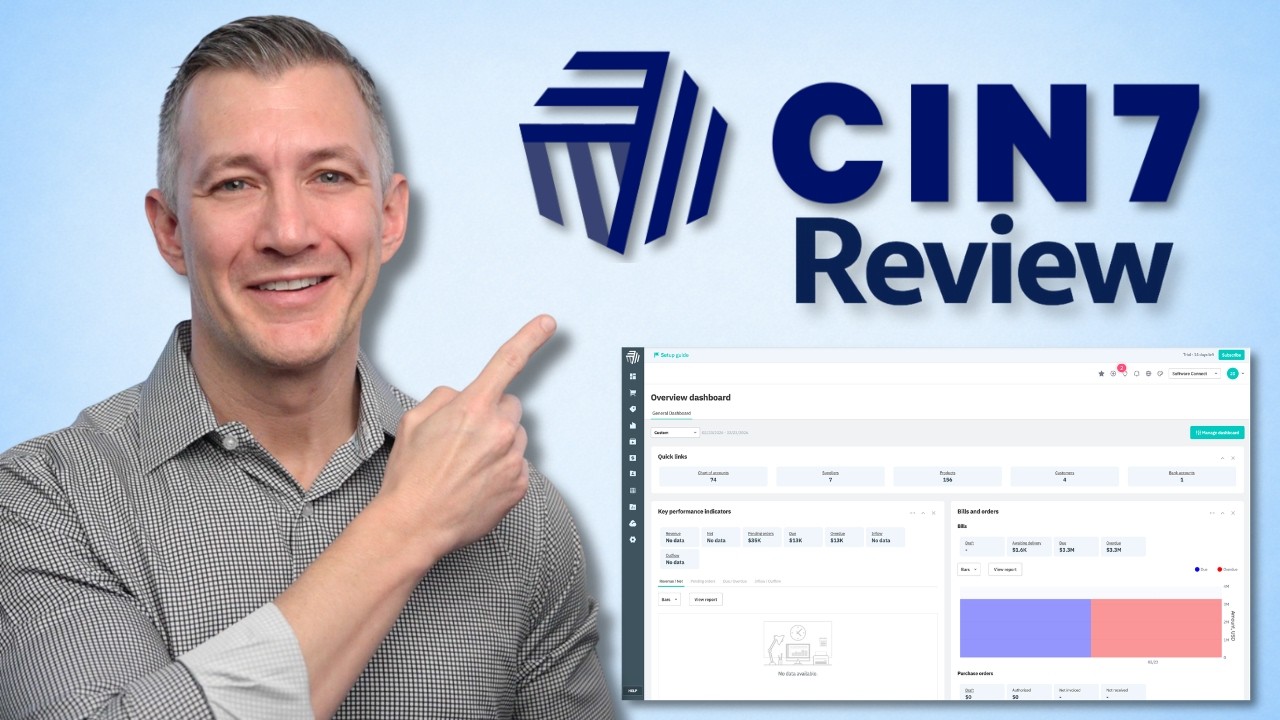Collapse the Key performance indicators panel

[923, 513]
